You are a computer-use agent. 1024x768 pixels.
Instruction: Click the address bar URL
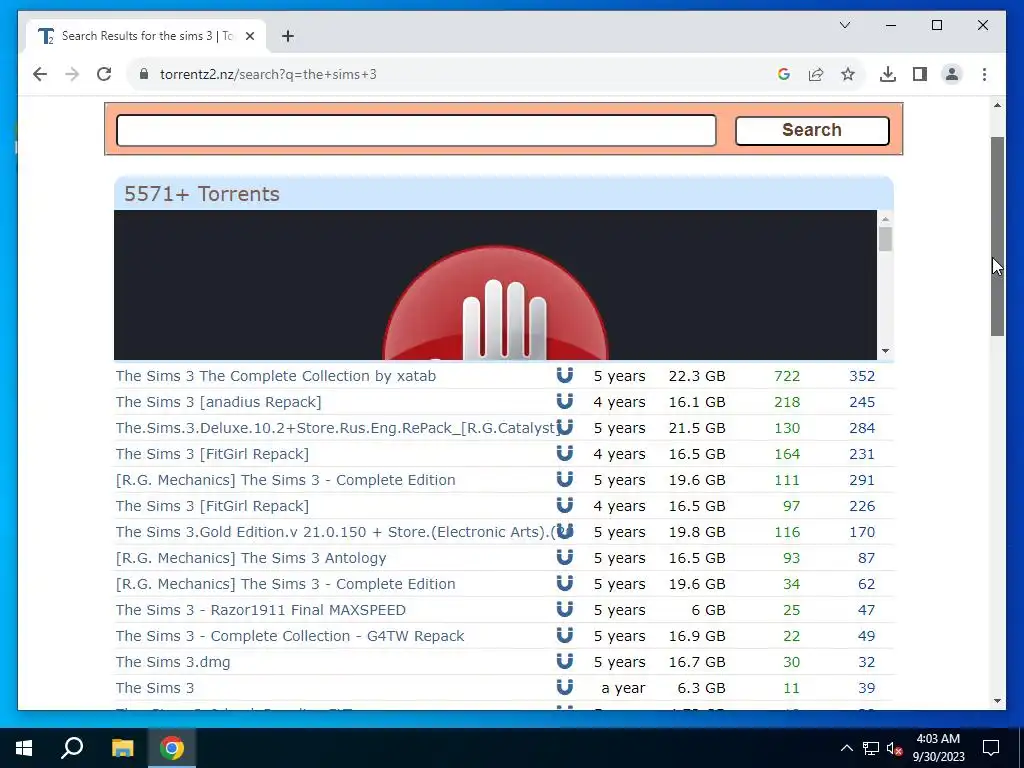coord(268,74)
